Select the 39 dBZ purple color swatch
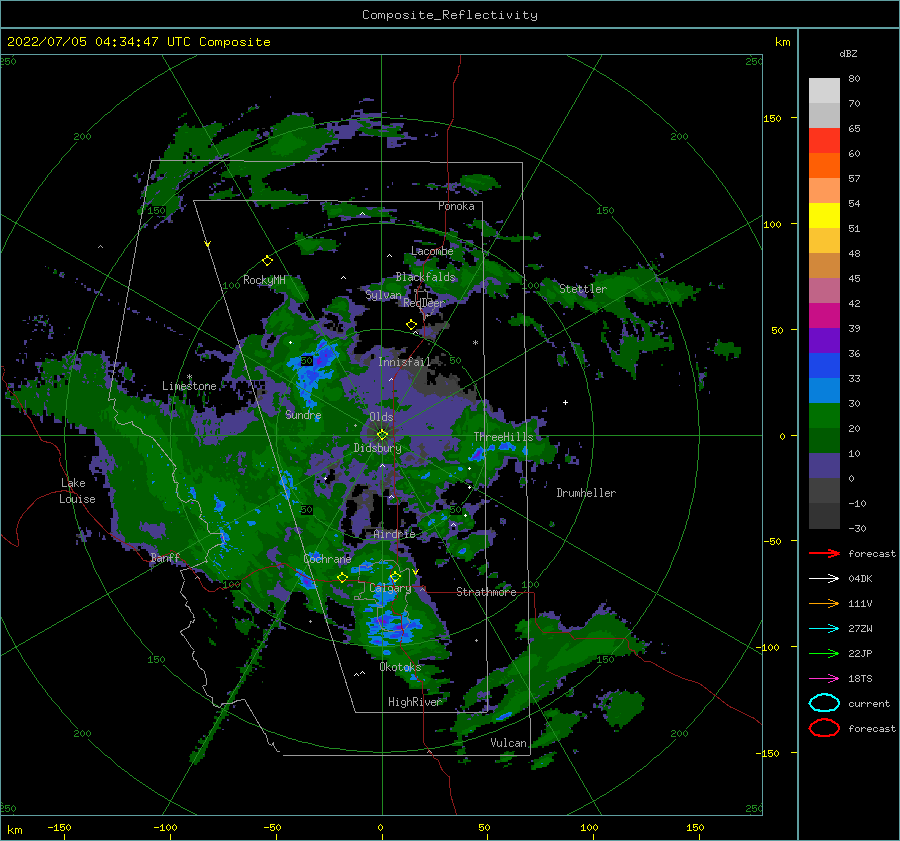This screenshot has width=900, height=841. click(824, 340)
